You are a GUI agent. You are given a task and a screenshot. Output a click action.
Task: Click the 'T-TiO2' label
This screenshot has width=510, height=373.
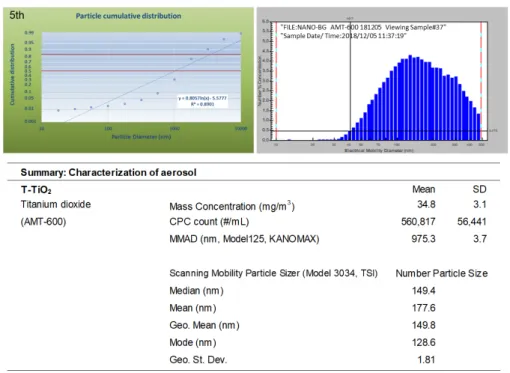point(36,190)
